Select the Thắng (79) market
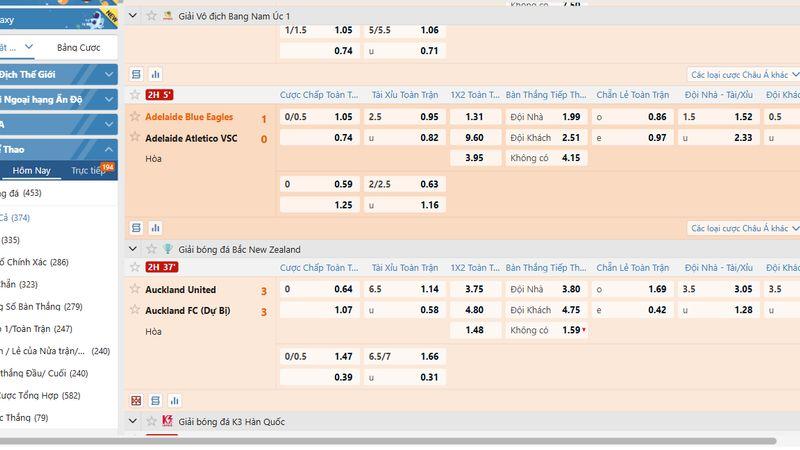Screen dimensions: 800x450 click(24, 417)
